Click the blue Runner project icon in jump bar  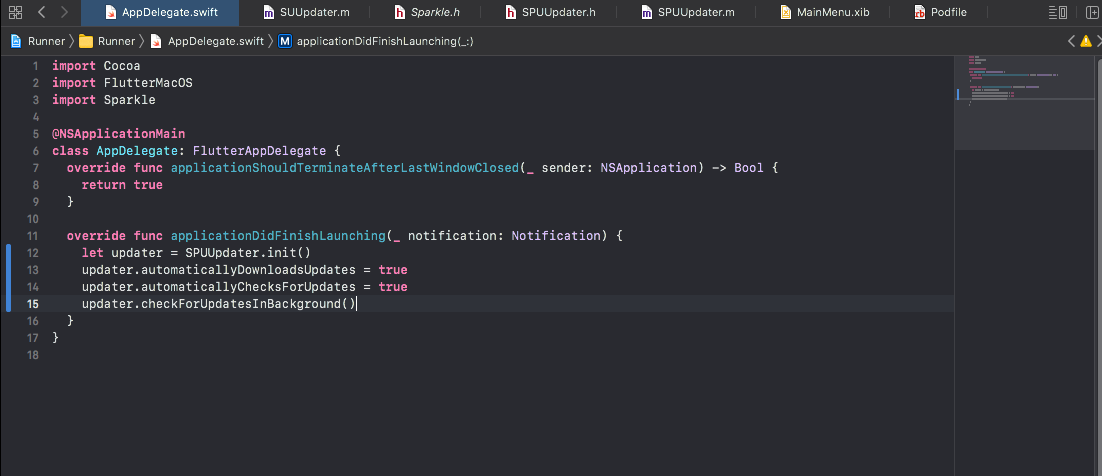click(15, 41)
